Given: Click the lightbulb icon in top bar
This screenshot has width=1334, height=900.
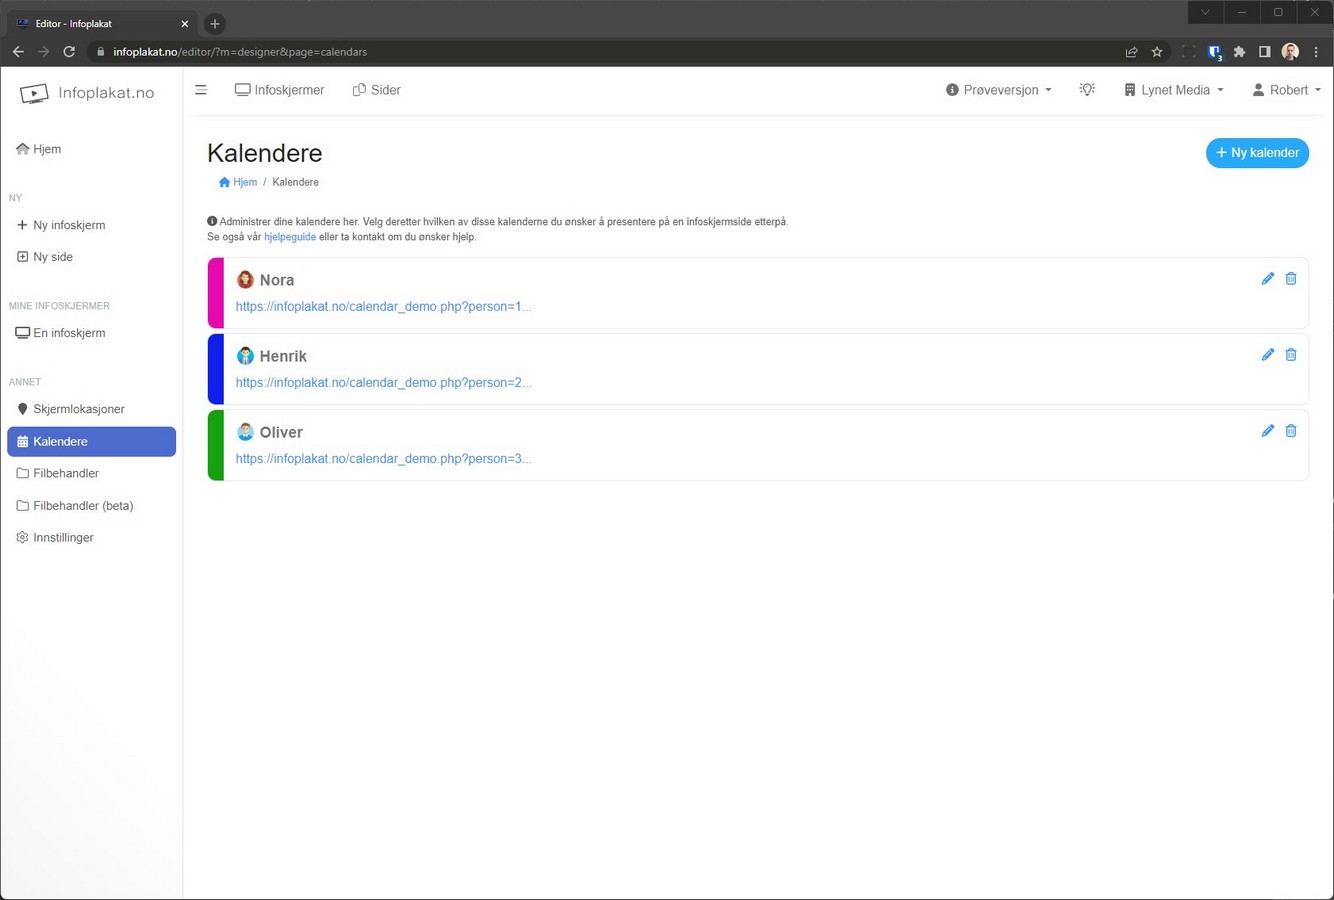Looking at the screenshot, I should [x=1087, y=90].
